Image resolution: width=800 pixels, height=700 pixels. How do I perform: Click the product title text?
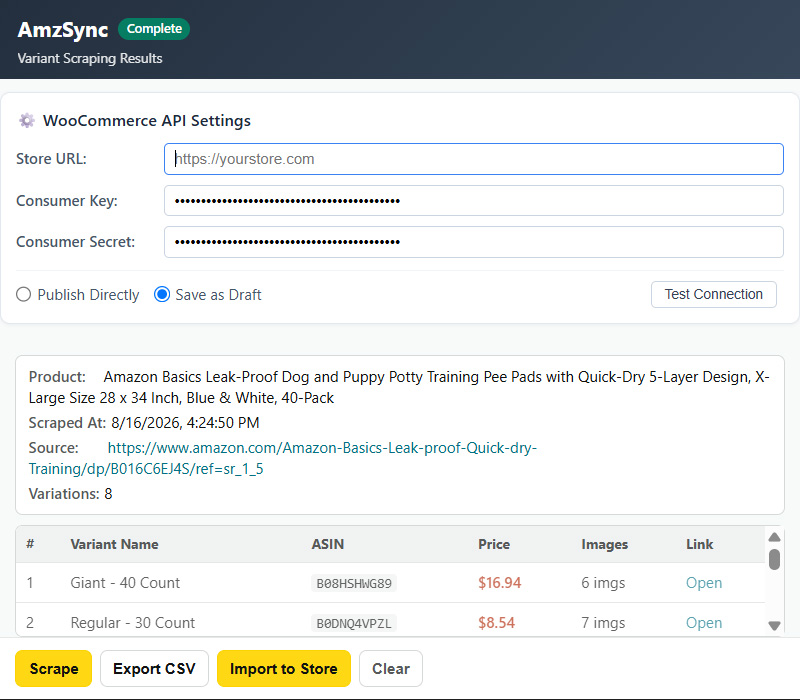398,387
